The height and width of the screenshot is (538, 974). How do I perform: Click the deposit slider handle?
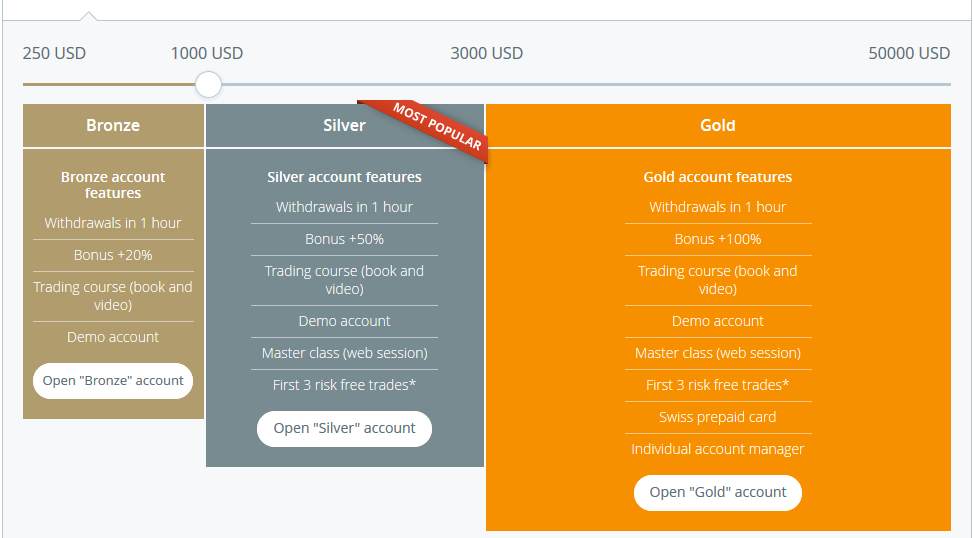(x=208, y=84)
